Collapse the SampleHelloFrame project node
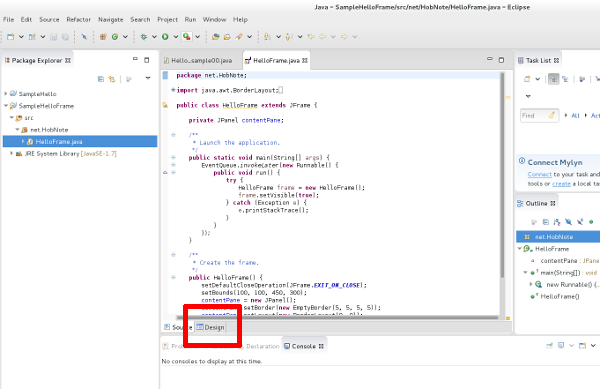 click(x=6, y=106)
